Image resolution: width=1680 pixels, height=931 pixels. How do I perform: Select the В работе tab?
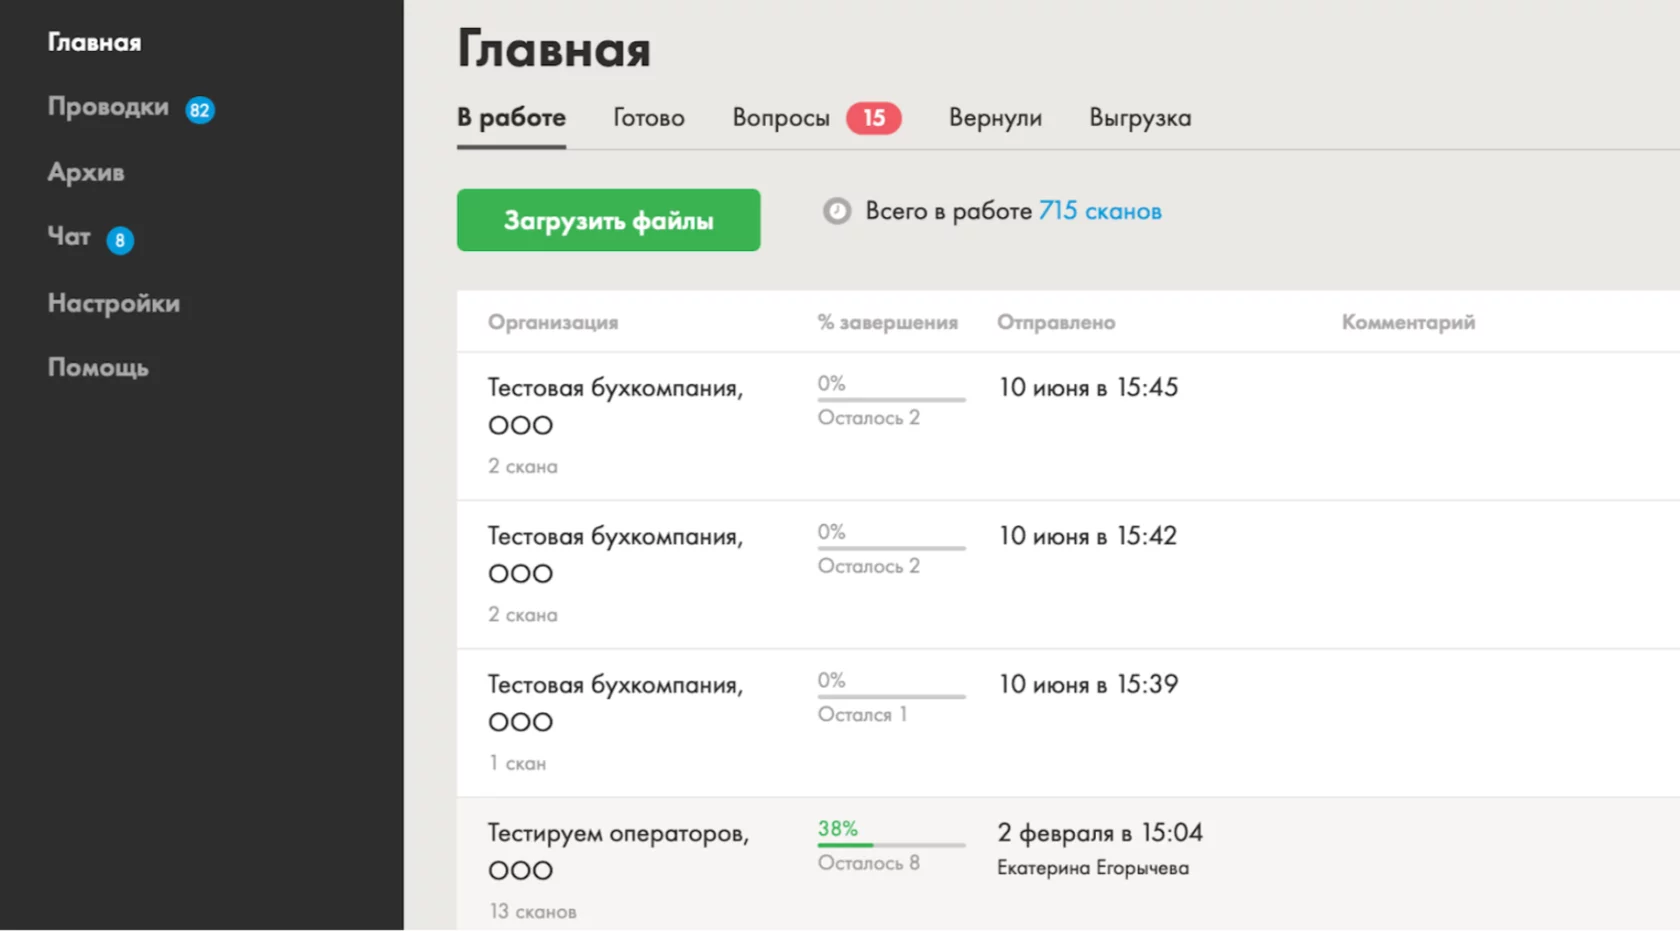[x=511, y=118]
